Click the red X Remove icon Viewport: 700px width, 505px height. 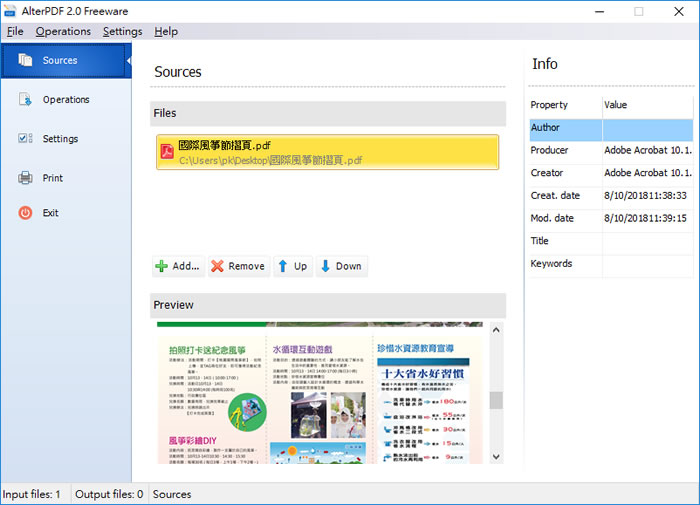[x=217, y=266]
